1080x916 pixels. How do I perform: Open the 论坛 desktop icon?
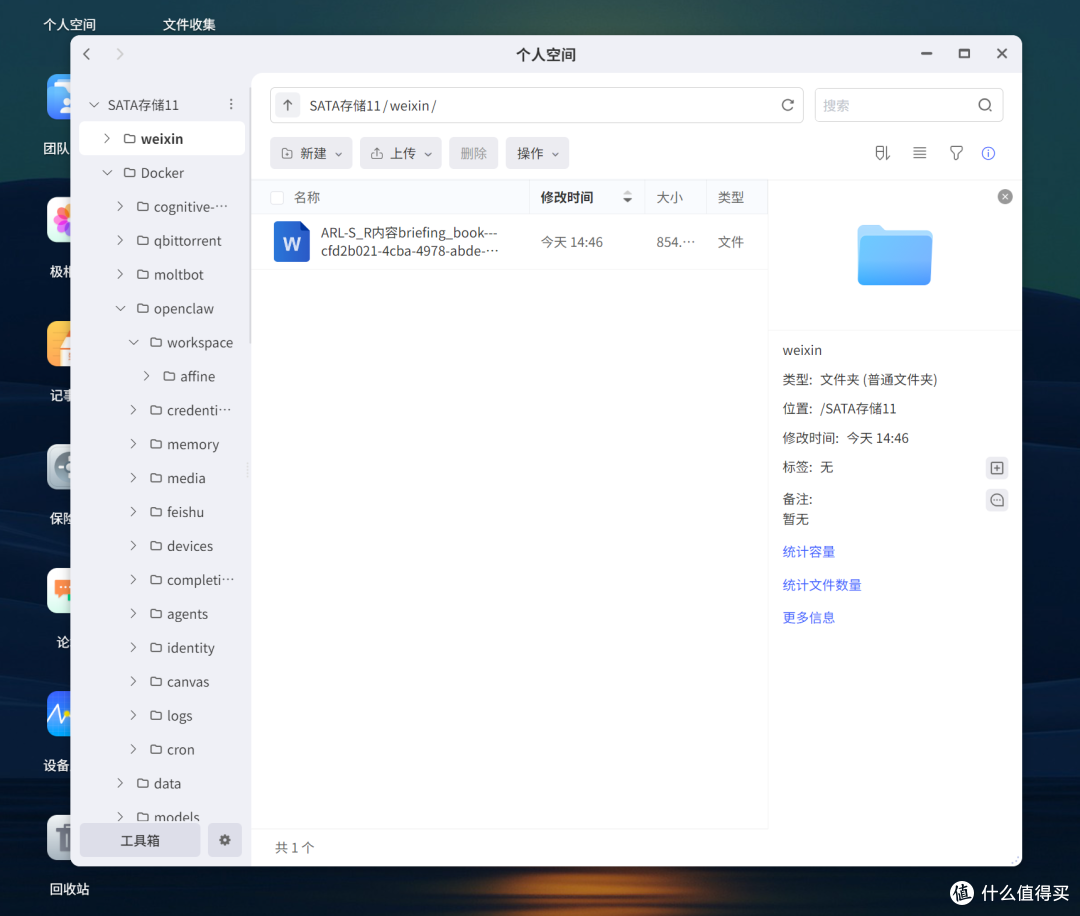click(59, 590)
